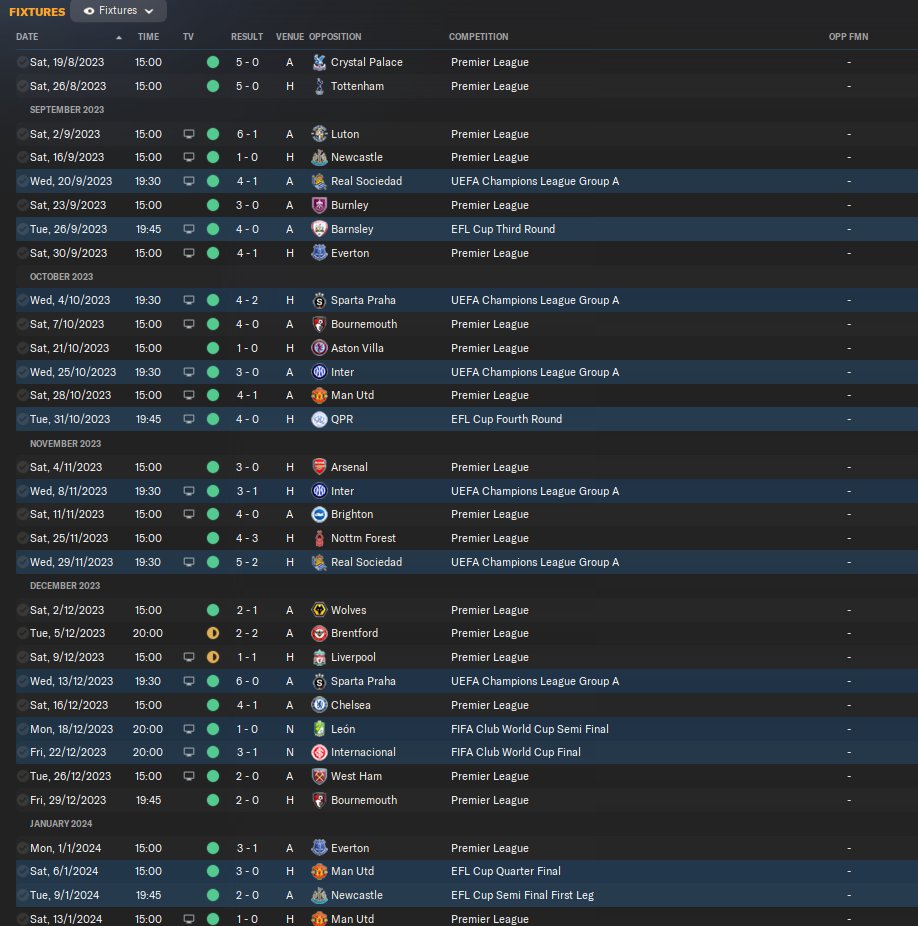Viewport: 918px width, 926px height.
Task: Open Everton opposition link on 30/9/2023
Action: [x=350, y=253]
